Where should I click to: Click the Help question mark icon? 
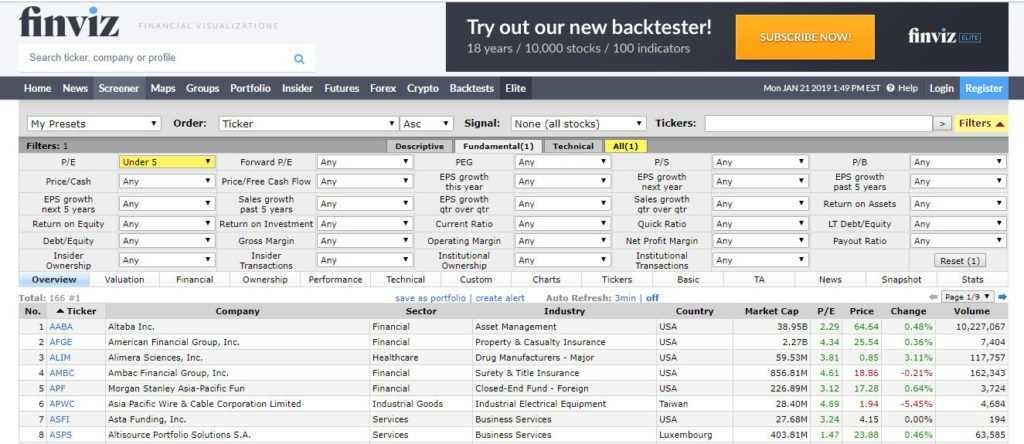click(890, 88)
